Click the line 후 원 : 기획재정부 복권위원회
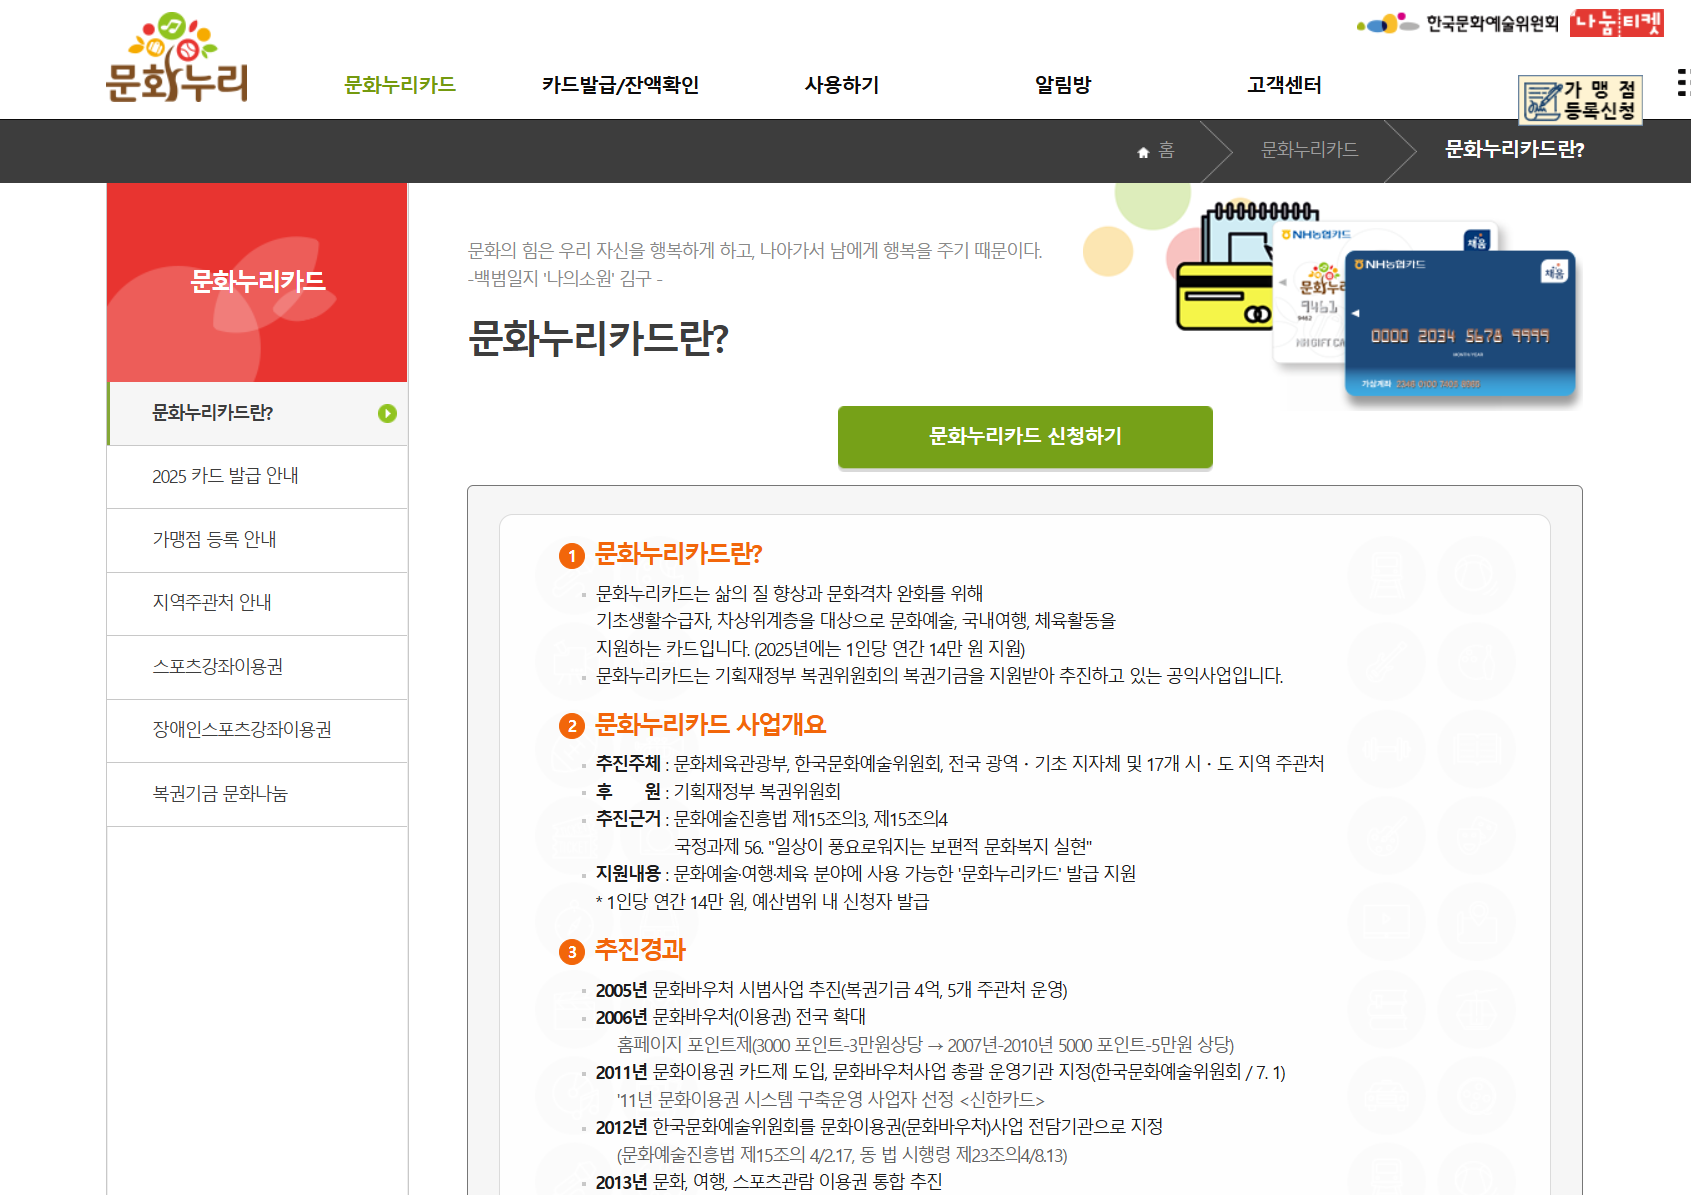The width and height of the screenshot is (1691, 1195). (718, 792)
